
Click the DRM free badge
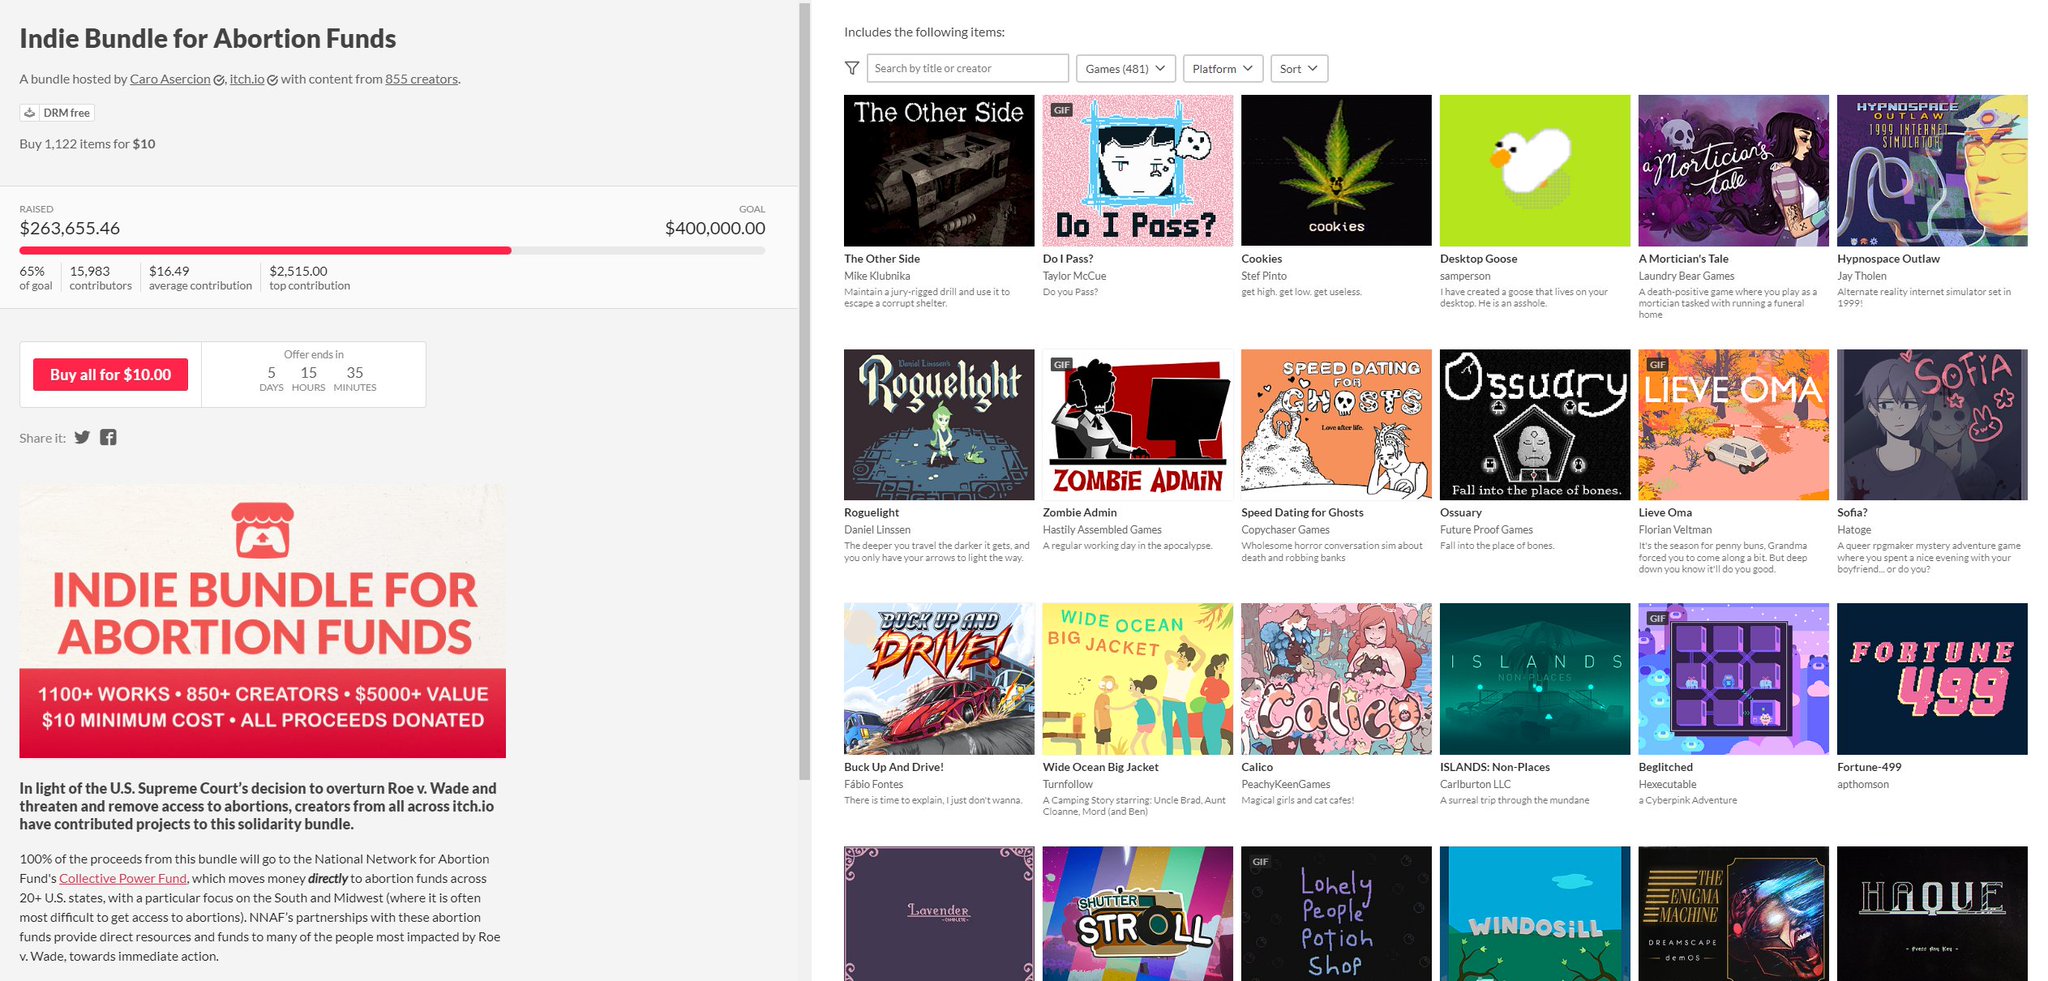[57, 113]
